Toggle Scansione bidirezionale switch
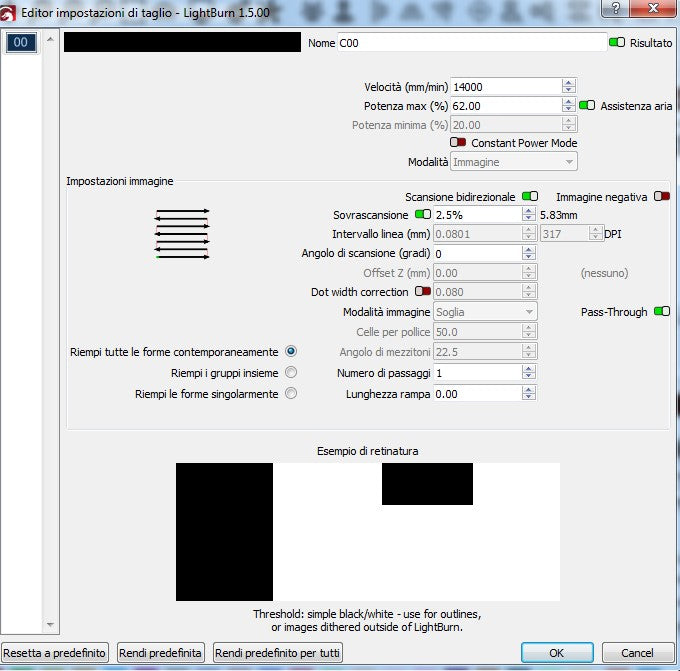This screenshot has height=671, width=680. point(529,197)
